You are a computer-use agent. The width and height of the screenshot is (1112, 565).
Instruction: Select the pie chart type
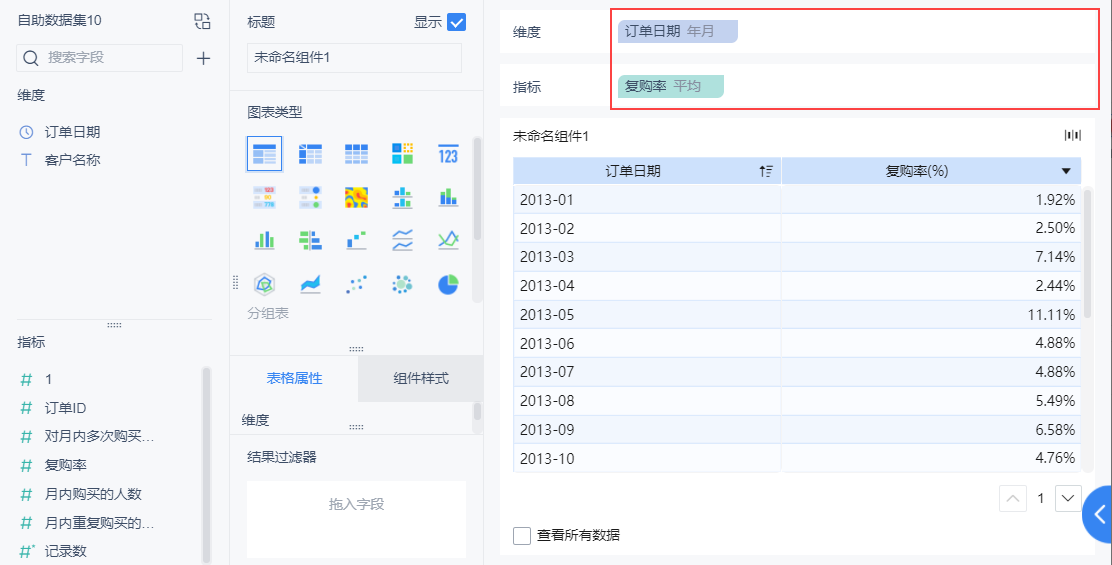(448, 284)
